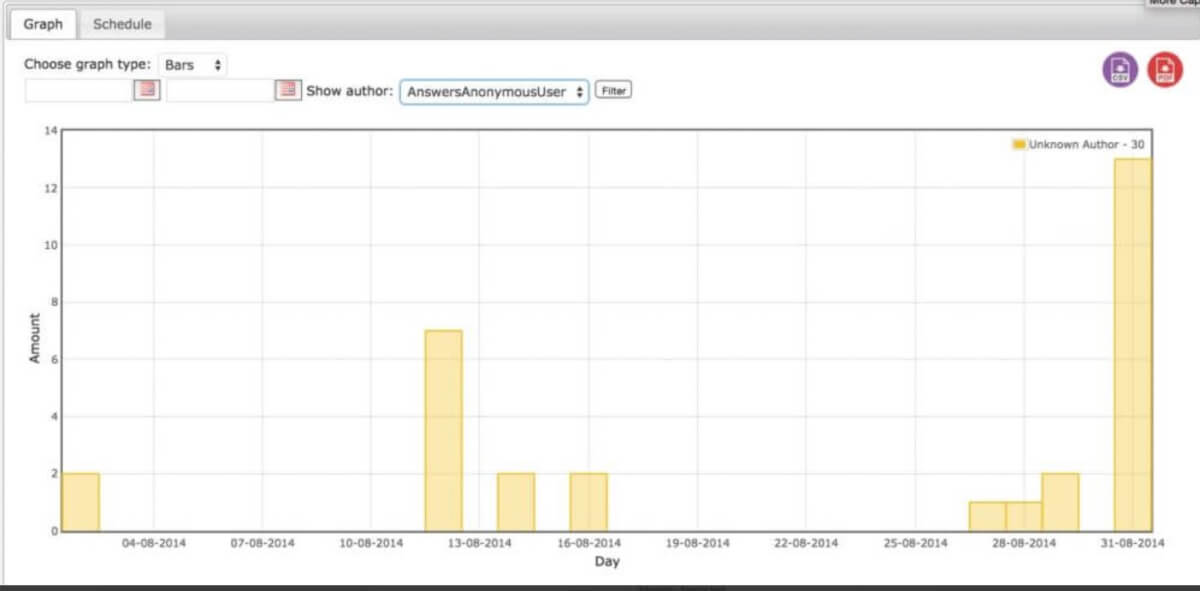The width and height of the screenshot is (1200, 591).
Task: Select the bar with amount 7
Action: [x=443, y=430]
